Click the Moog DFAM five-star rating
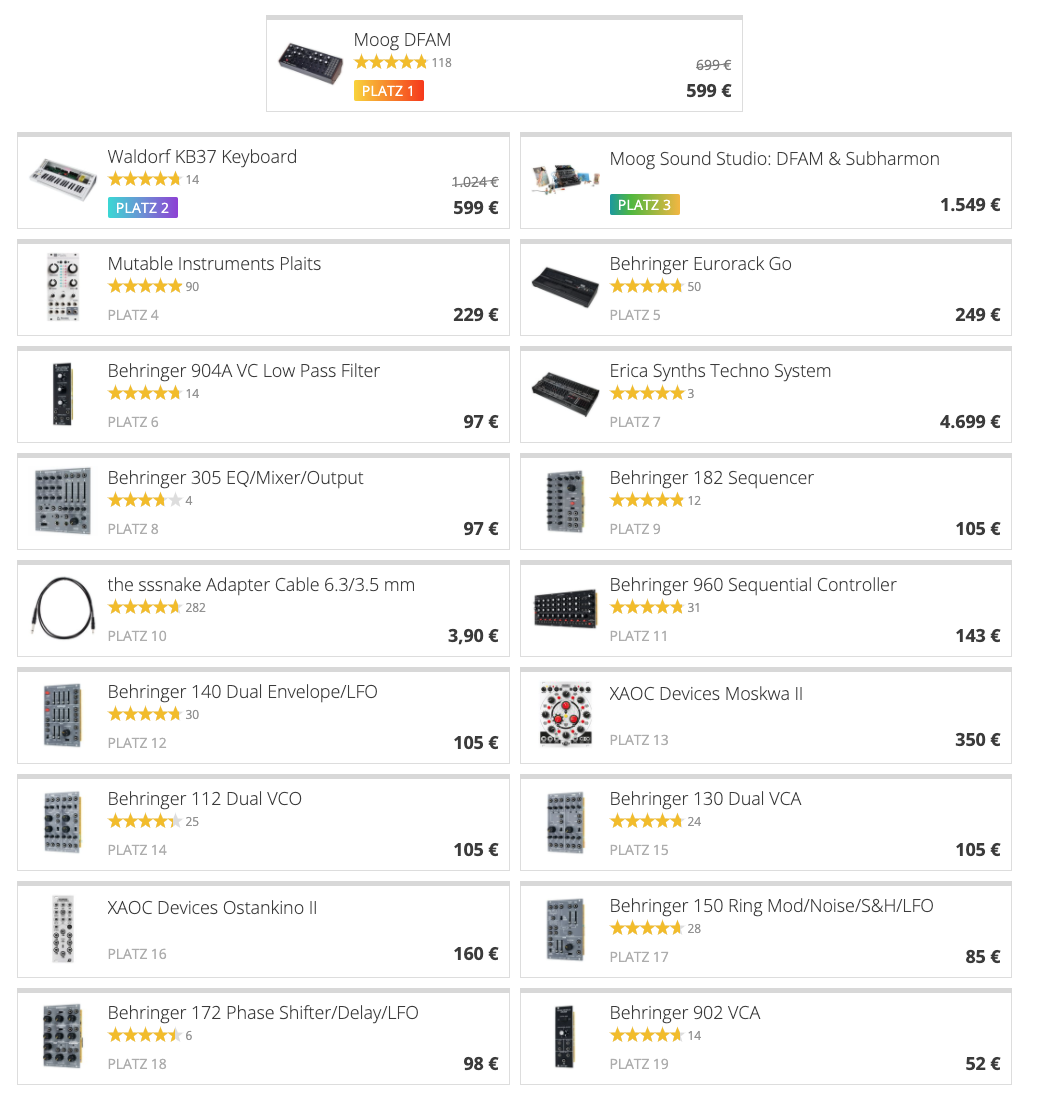Viewport: 1038px width, 1112px height. point(390,62)
